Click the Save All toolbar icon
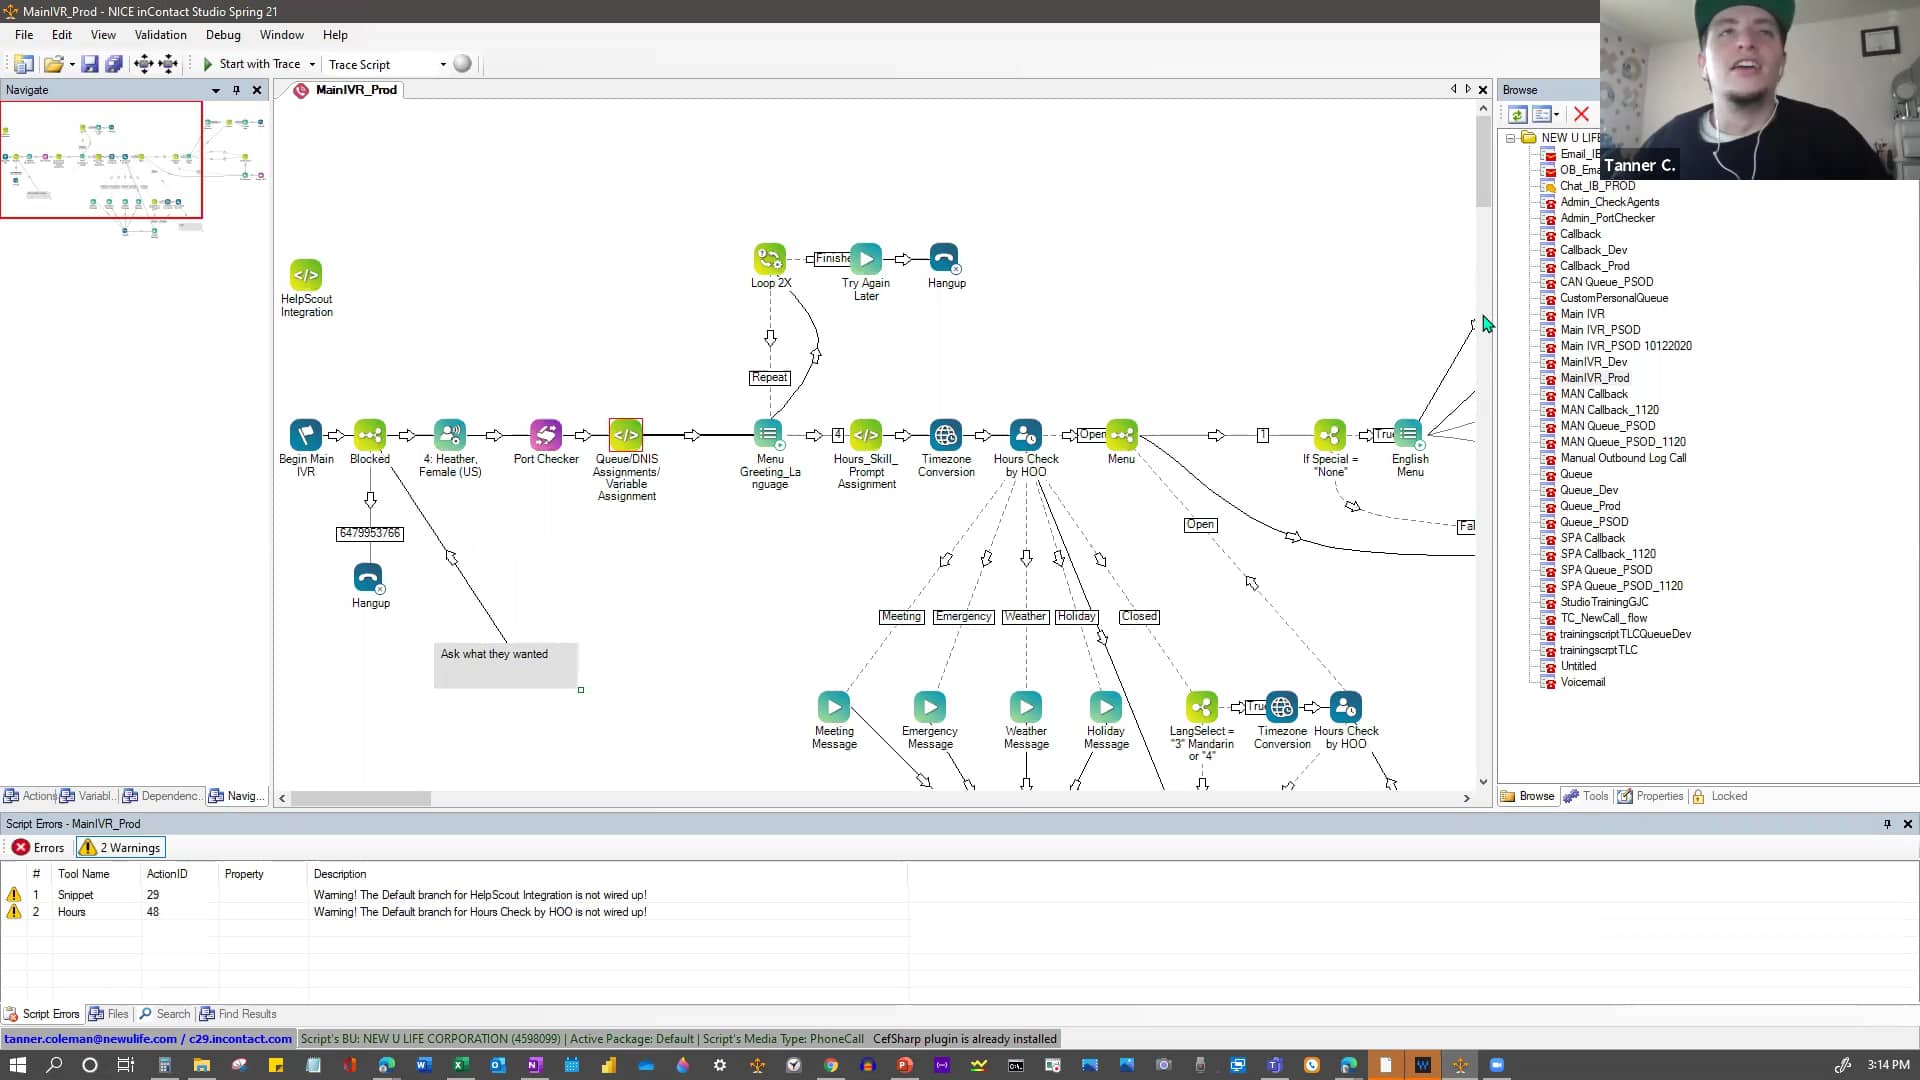 tap(114, 64)
